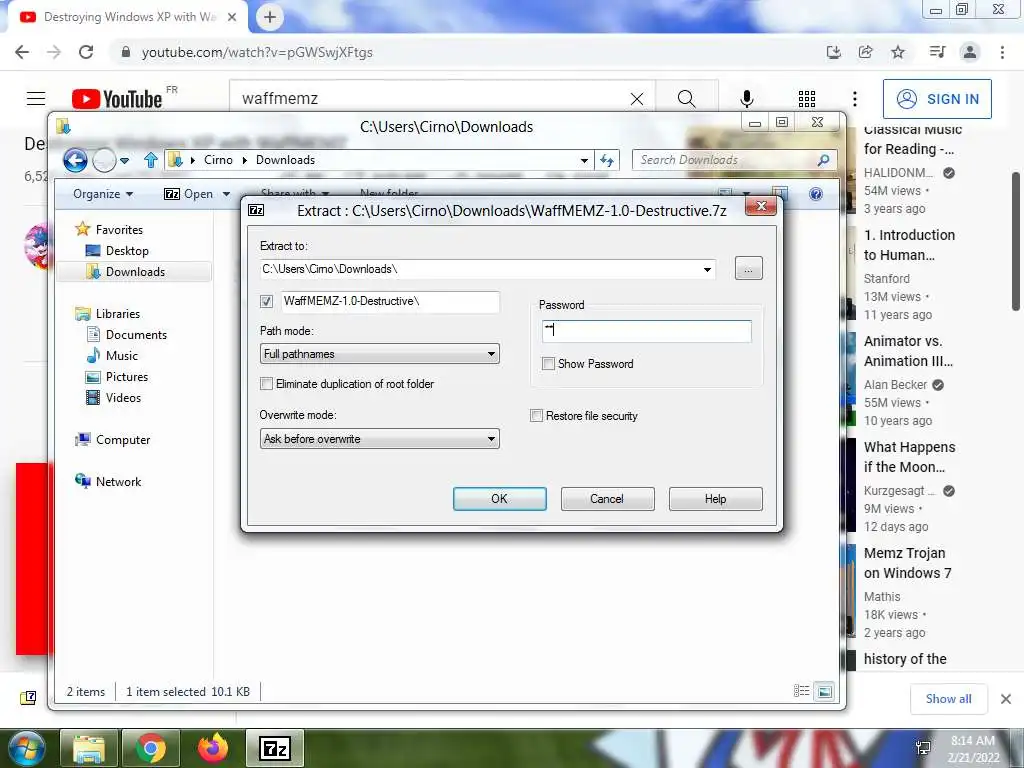This screenshot has width=1024, height=768.
Task: Switch Explorer to details view icon
Action: pos(801,691)
